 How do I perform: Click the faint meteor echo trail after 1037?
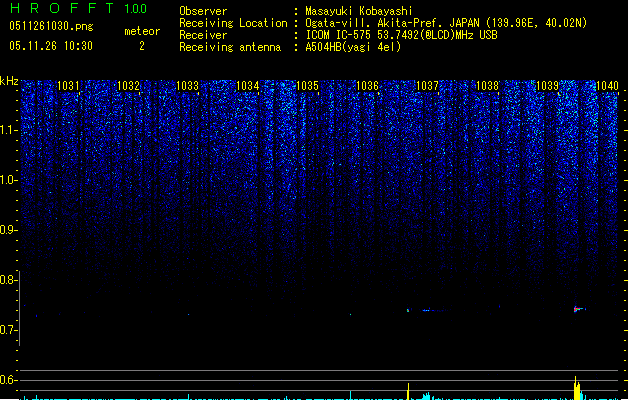[435, 310]
